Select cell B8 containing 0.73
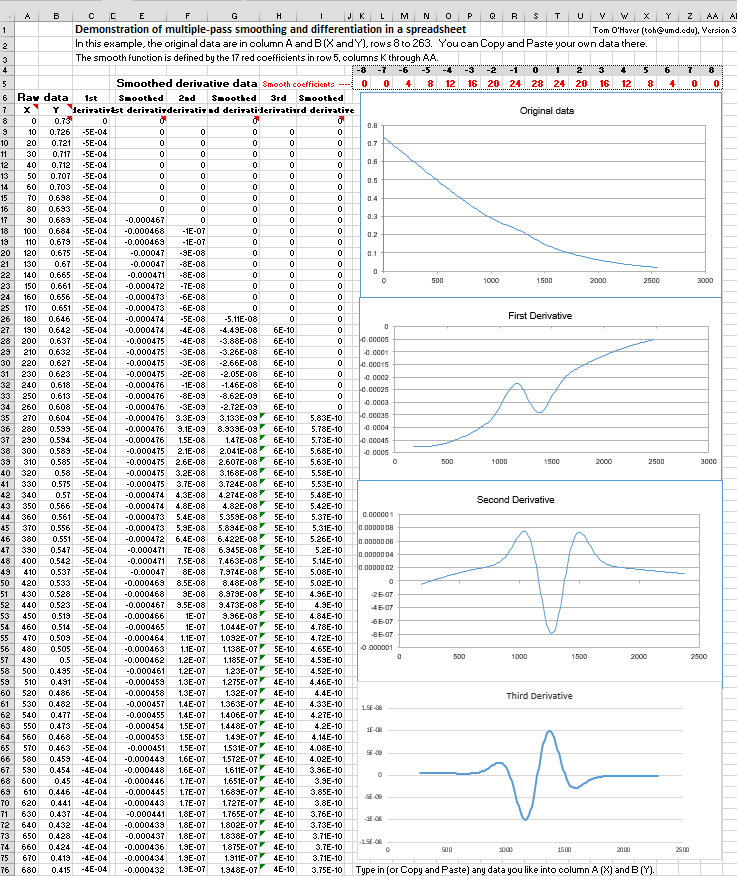737x876 pixels. tap(60, 121)
